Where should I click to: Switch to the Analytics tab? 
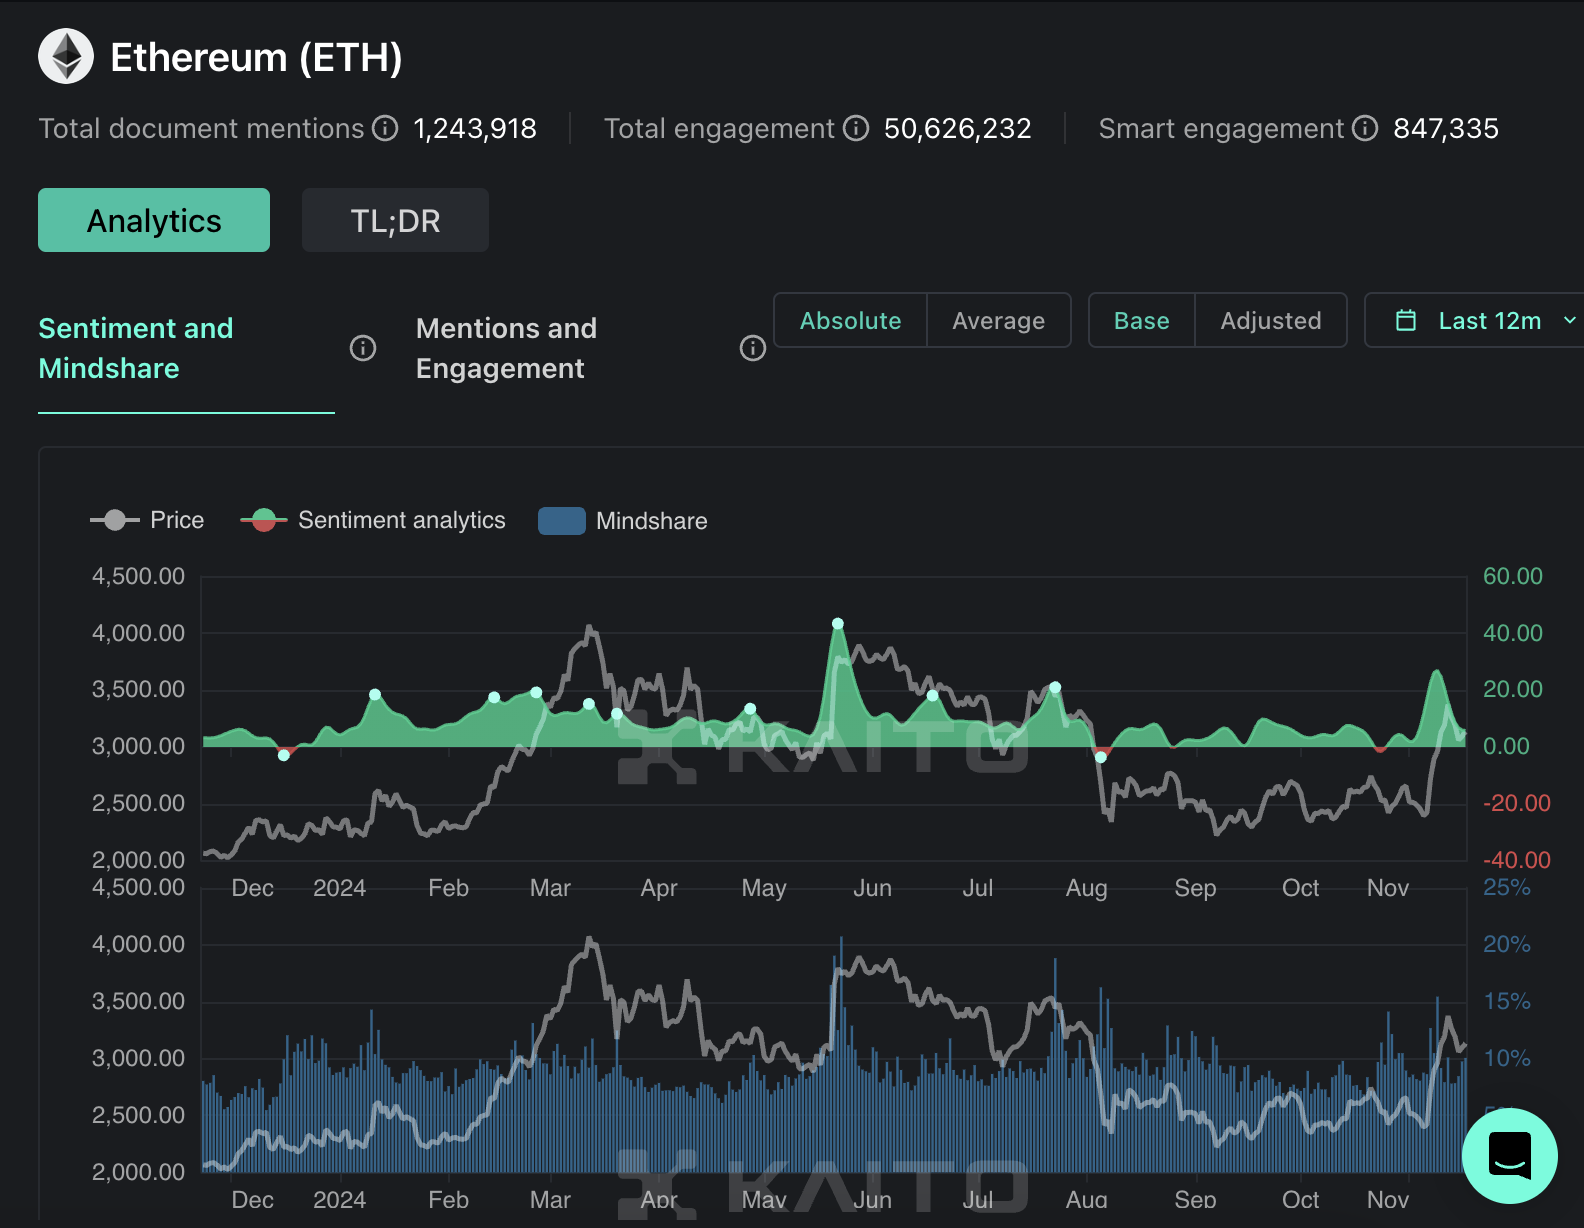point(154,220)
